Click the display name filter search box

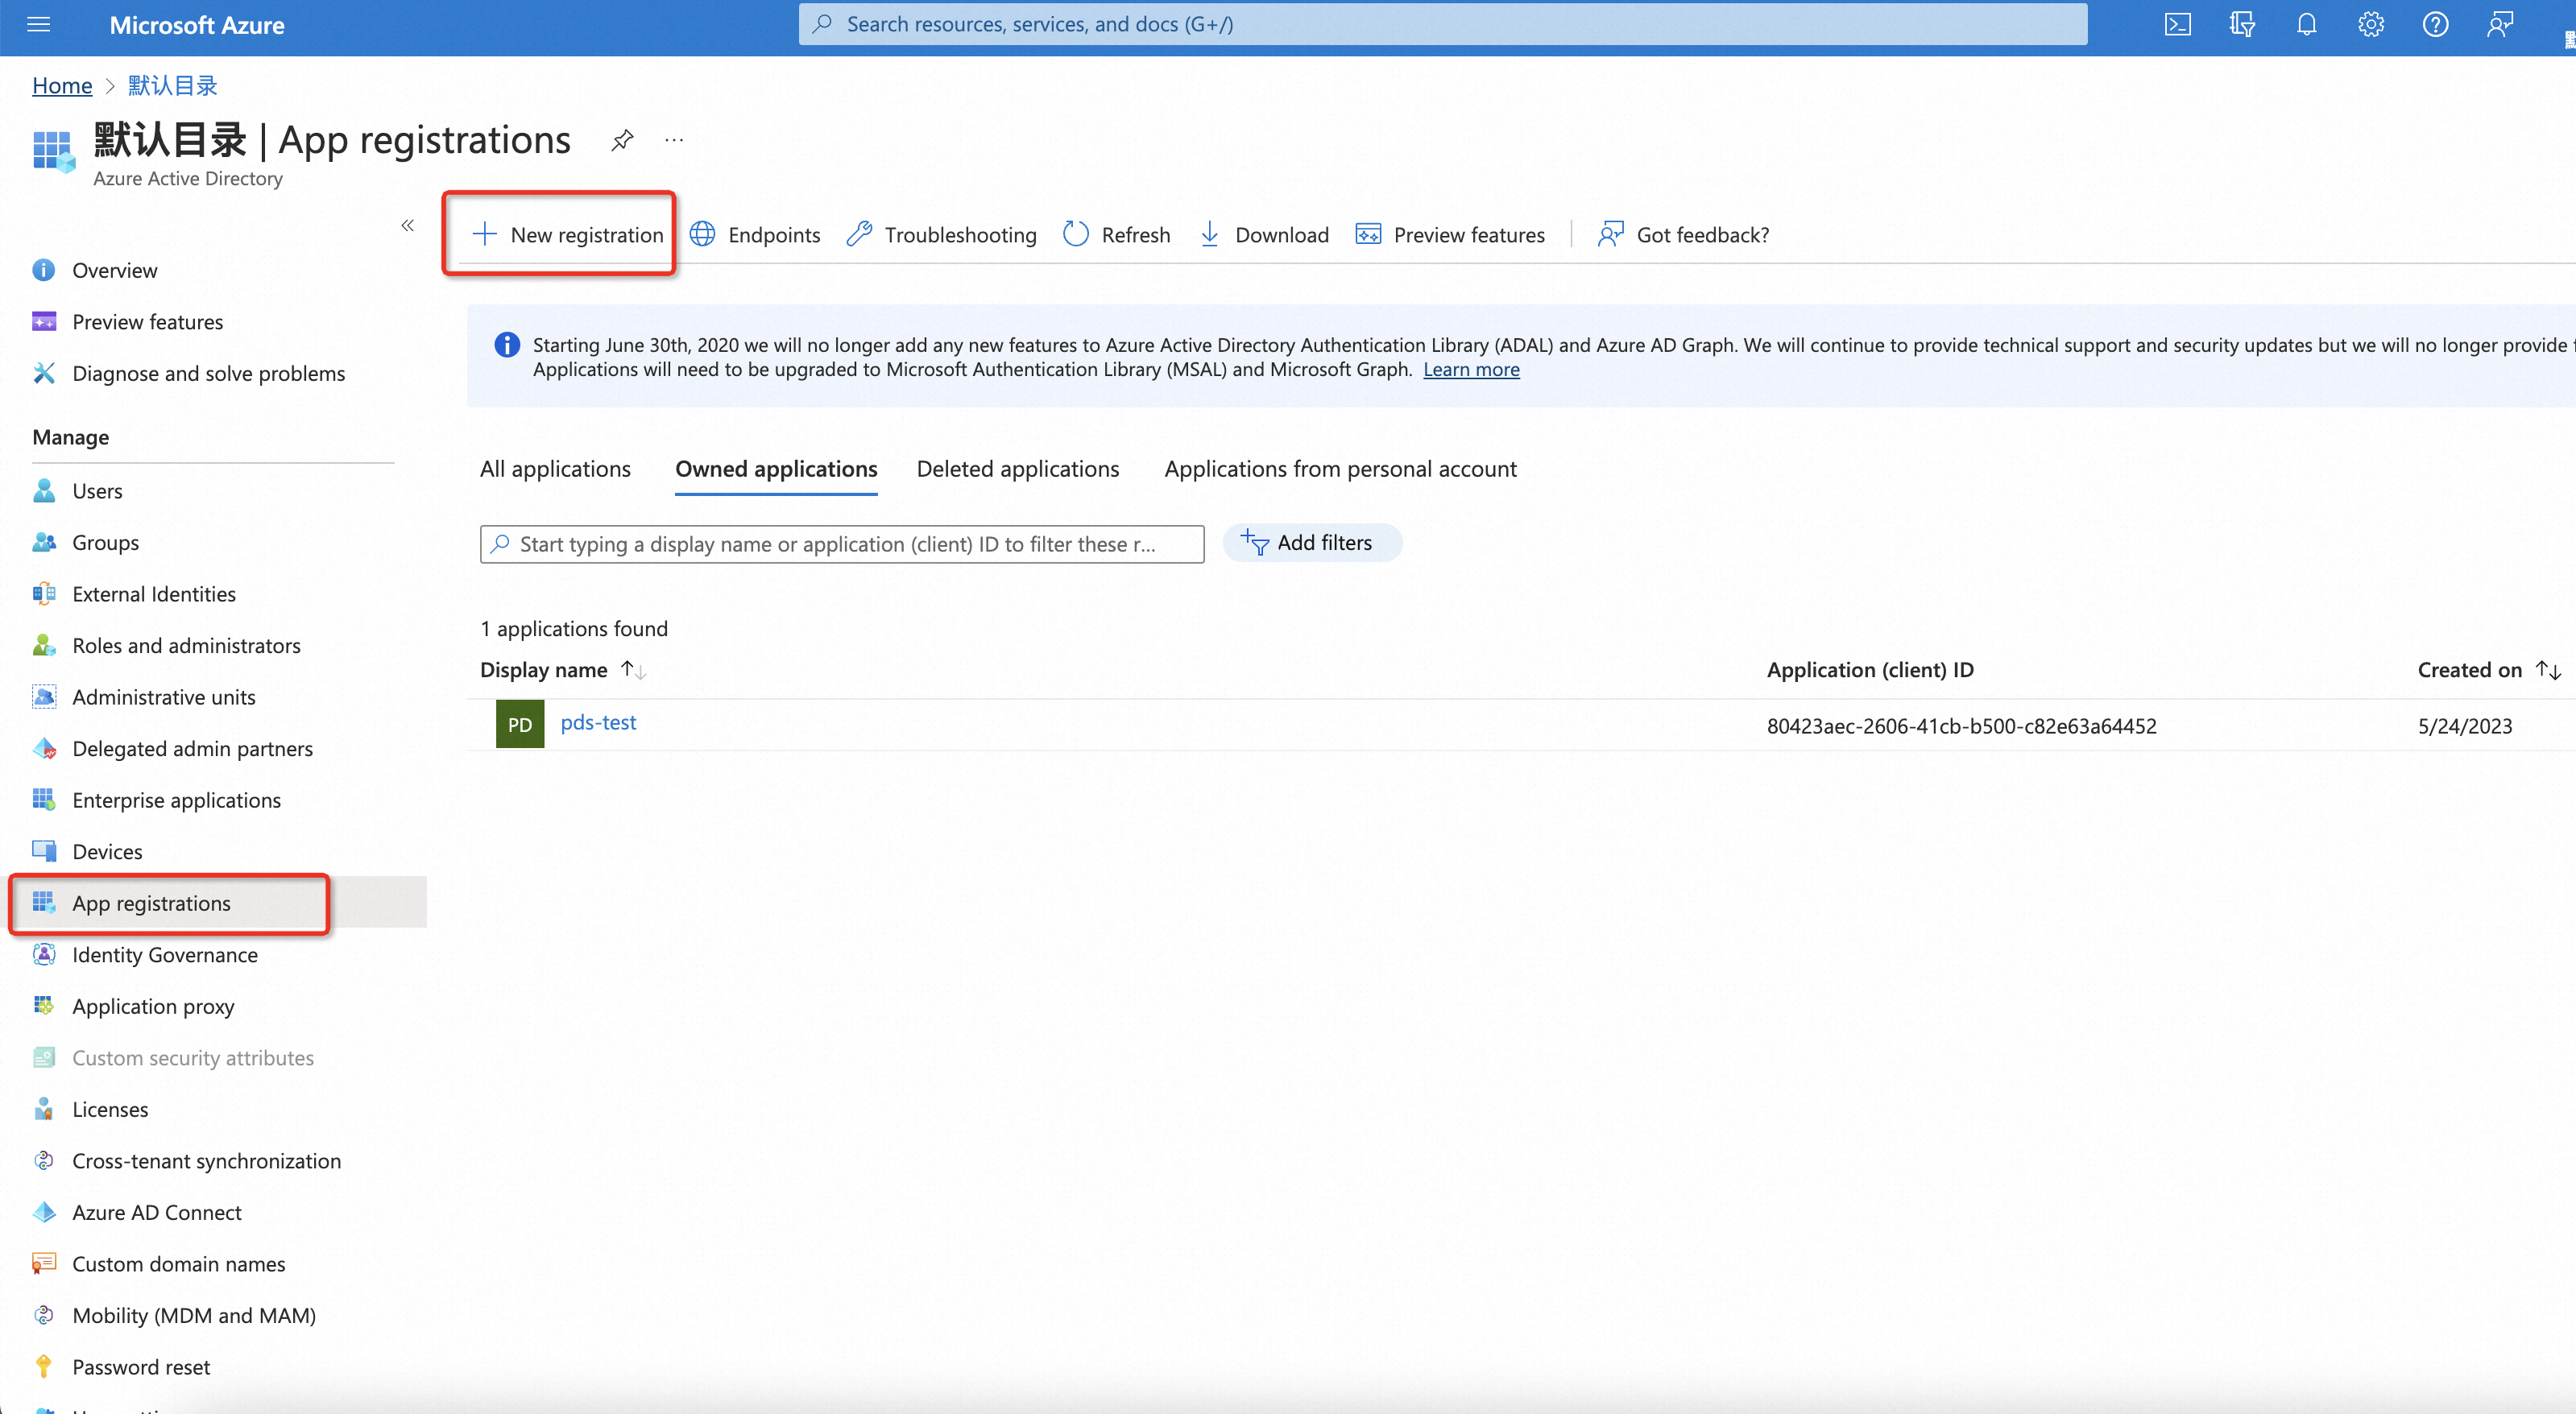tap(841, 544)
